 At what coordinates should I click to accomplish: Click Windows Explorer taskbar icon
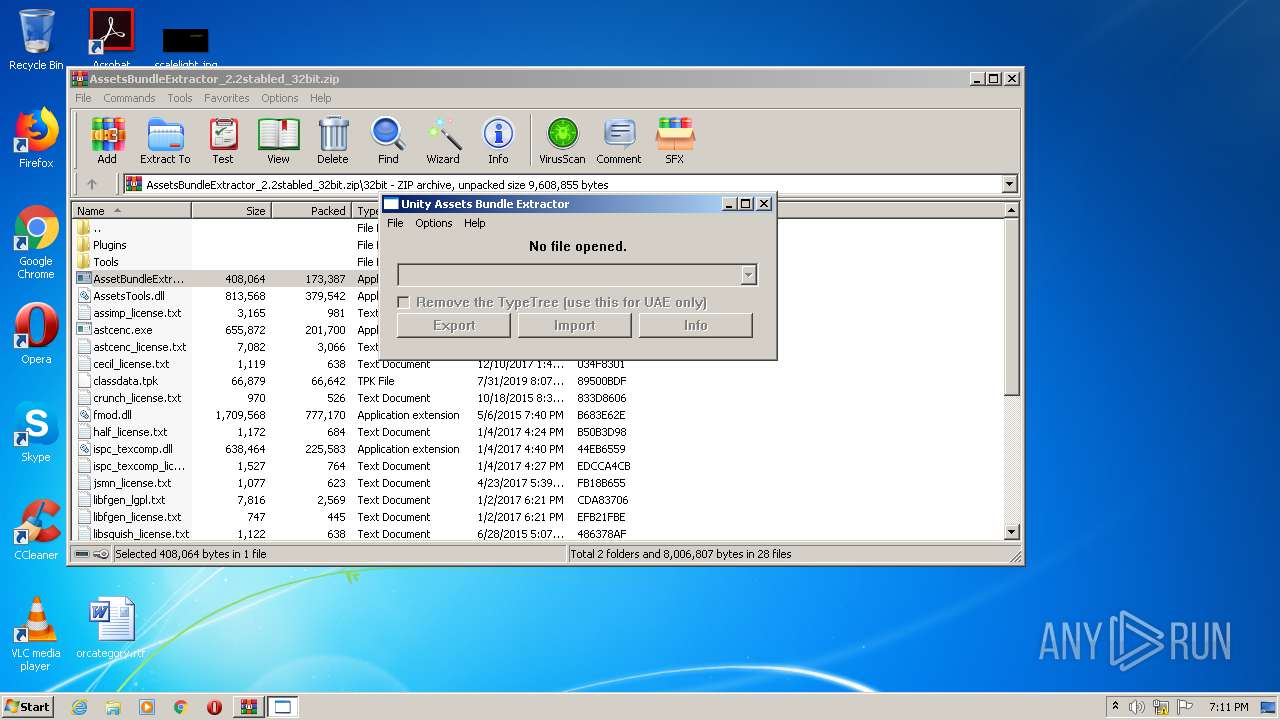(113, 707)
